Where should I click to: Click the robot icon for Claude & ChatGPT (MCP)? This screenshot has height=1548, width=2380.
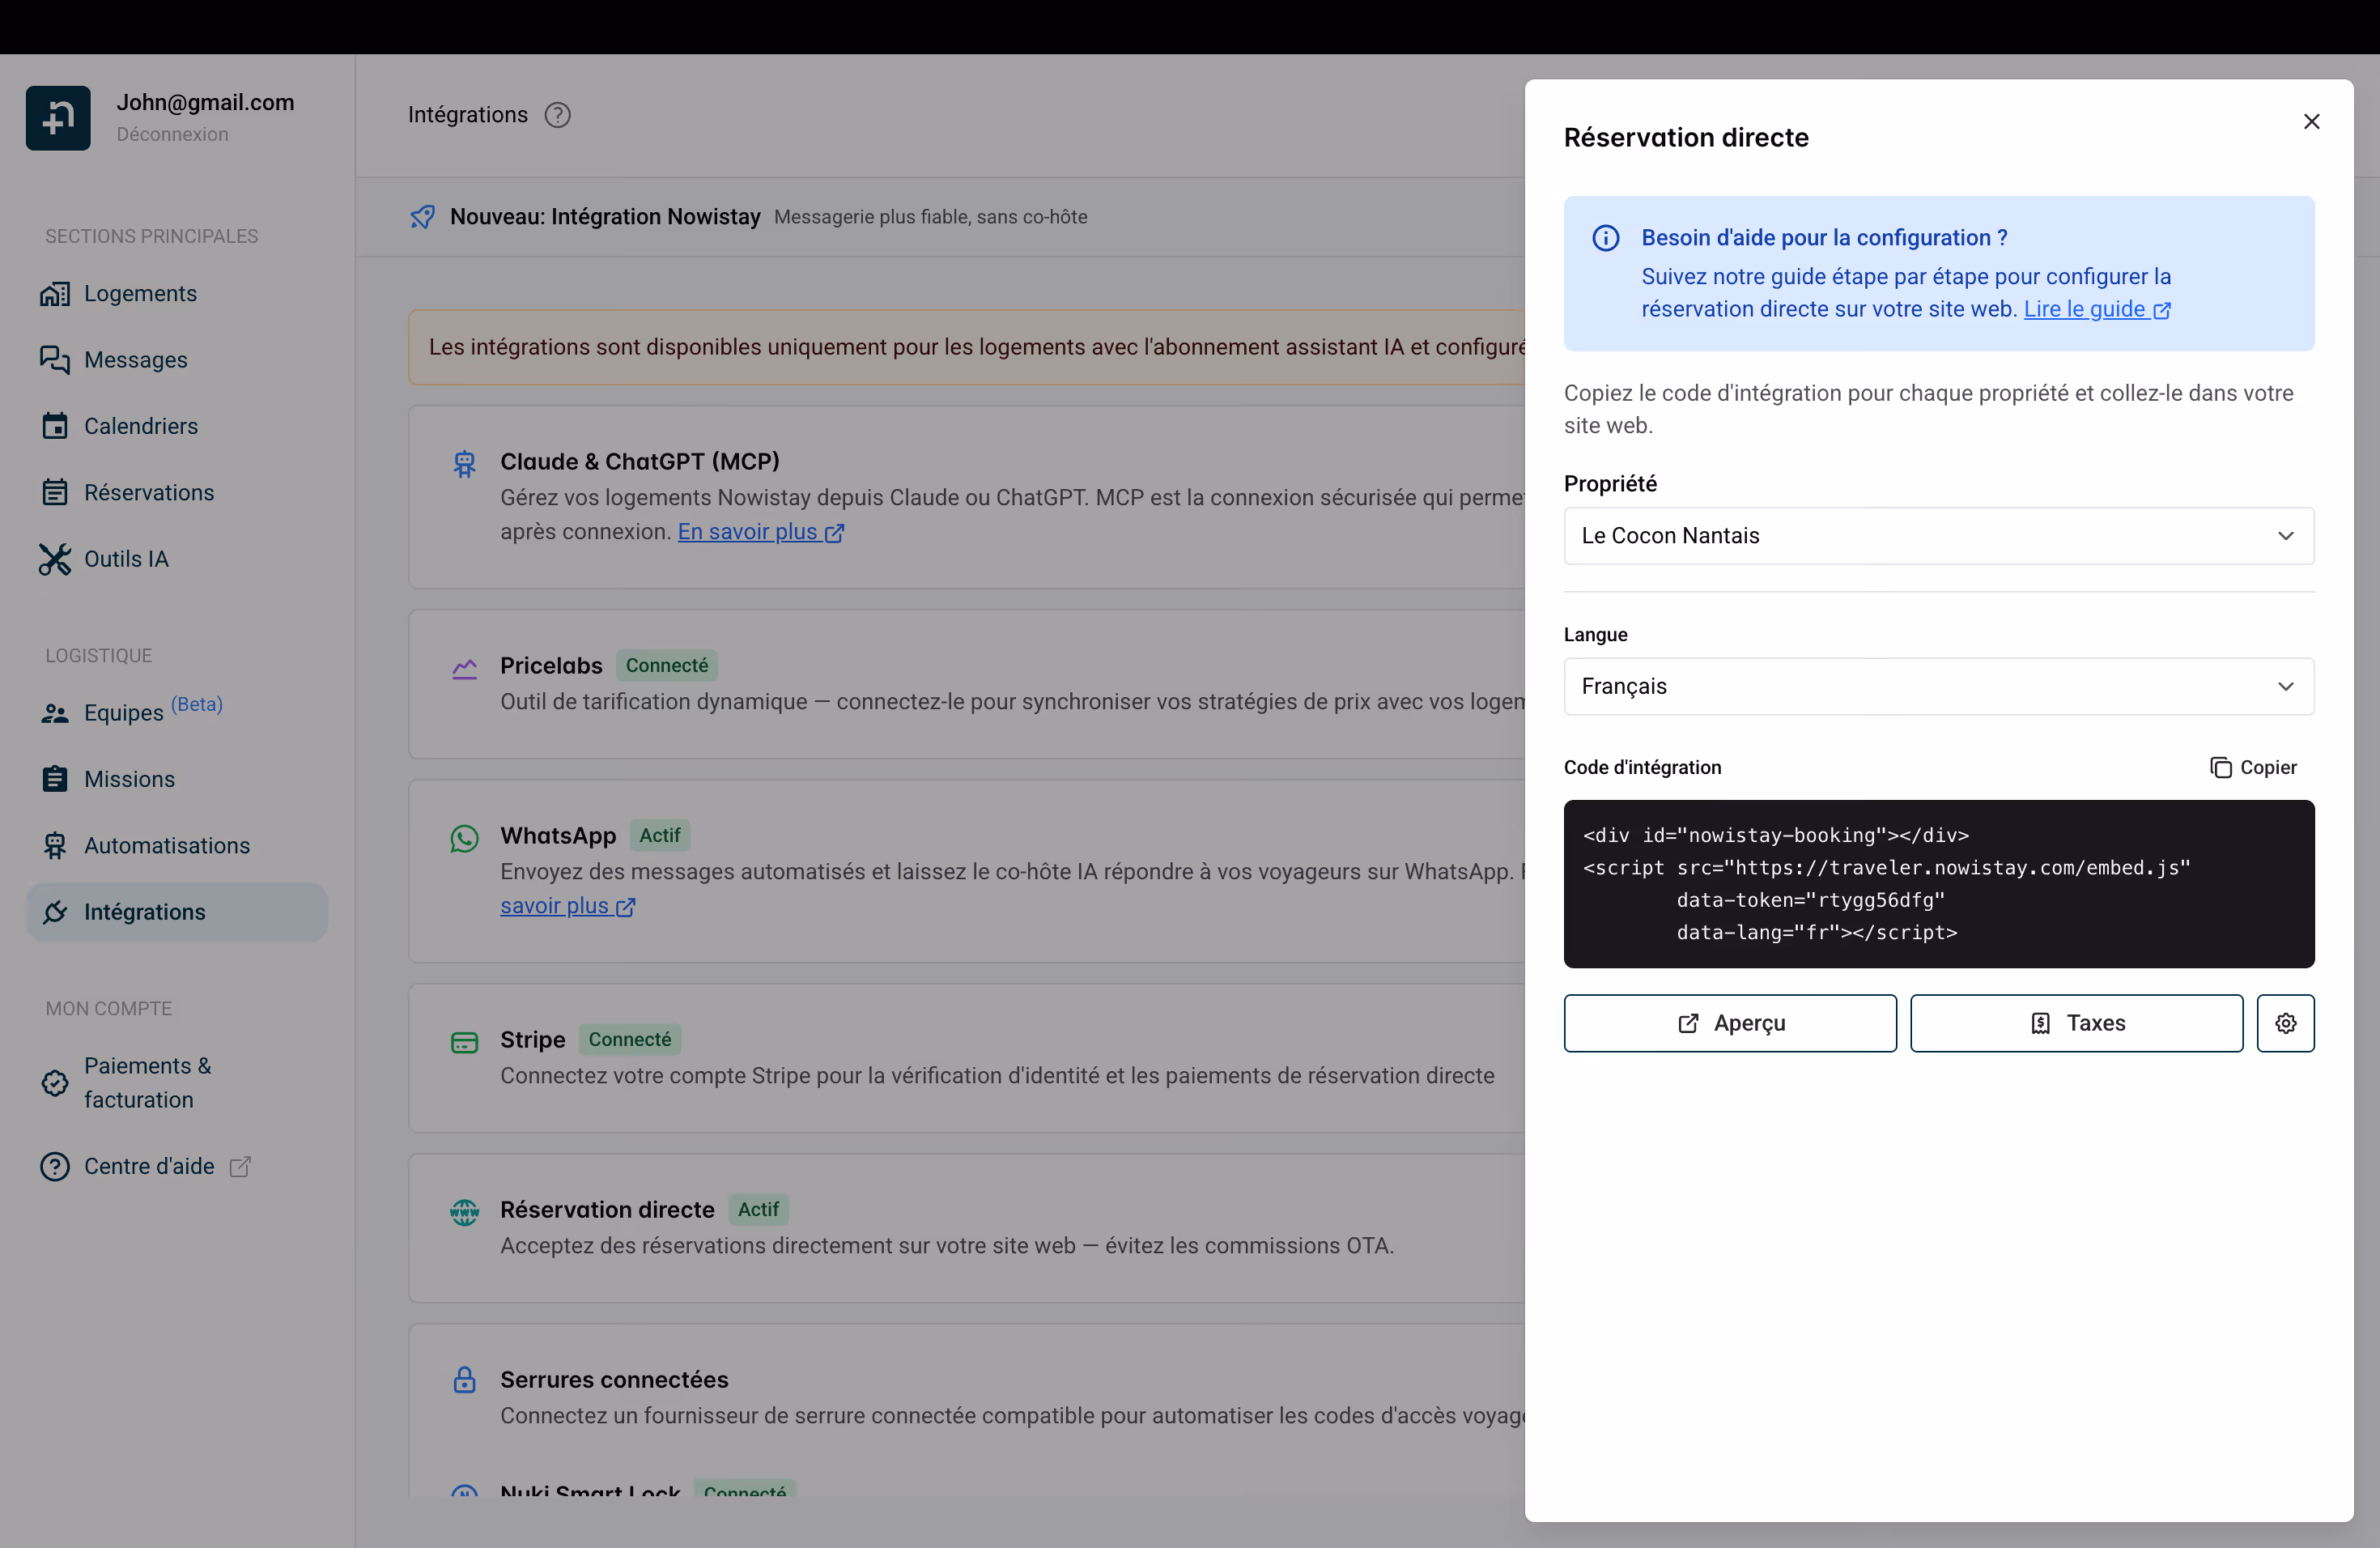coord(464,463)
